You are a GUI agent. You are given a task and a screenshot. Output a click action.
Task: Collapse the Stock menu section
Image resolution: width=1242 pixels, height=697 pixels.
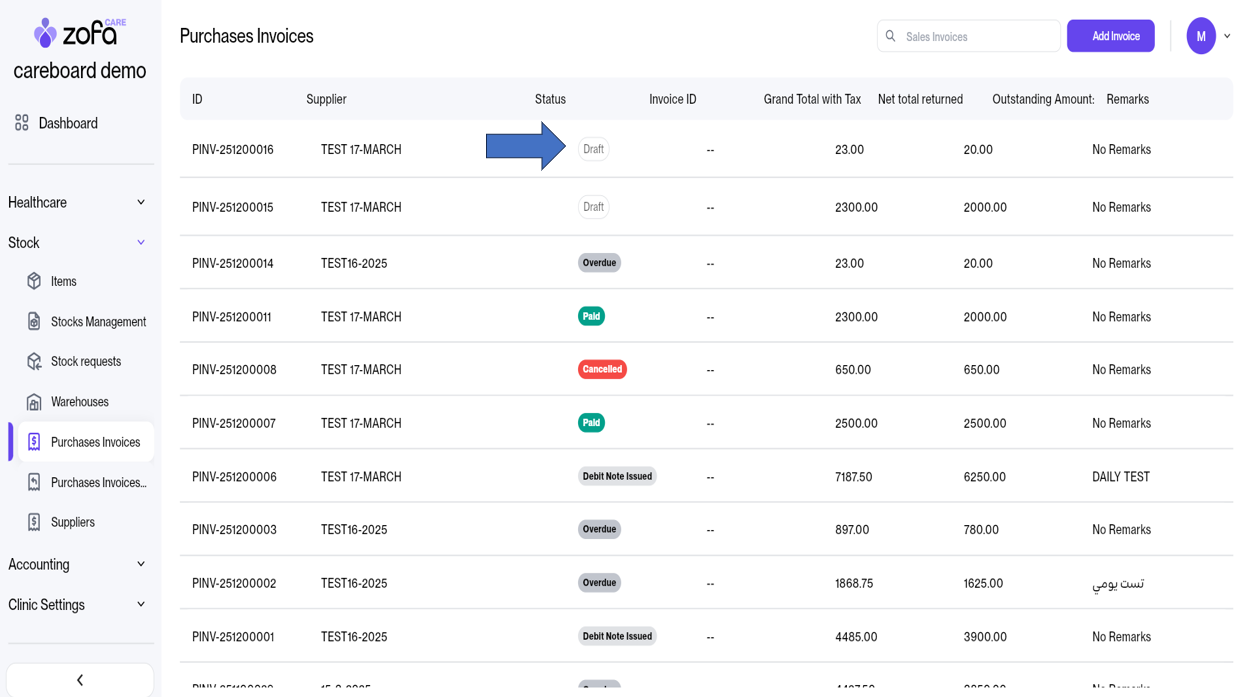141,243
